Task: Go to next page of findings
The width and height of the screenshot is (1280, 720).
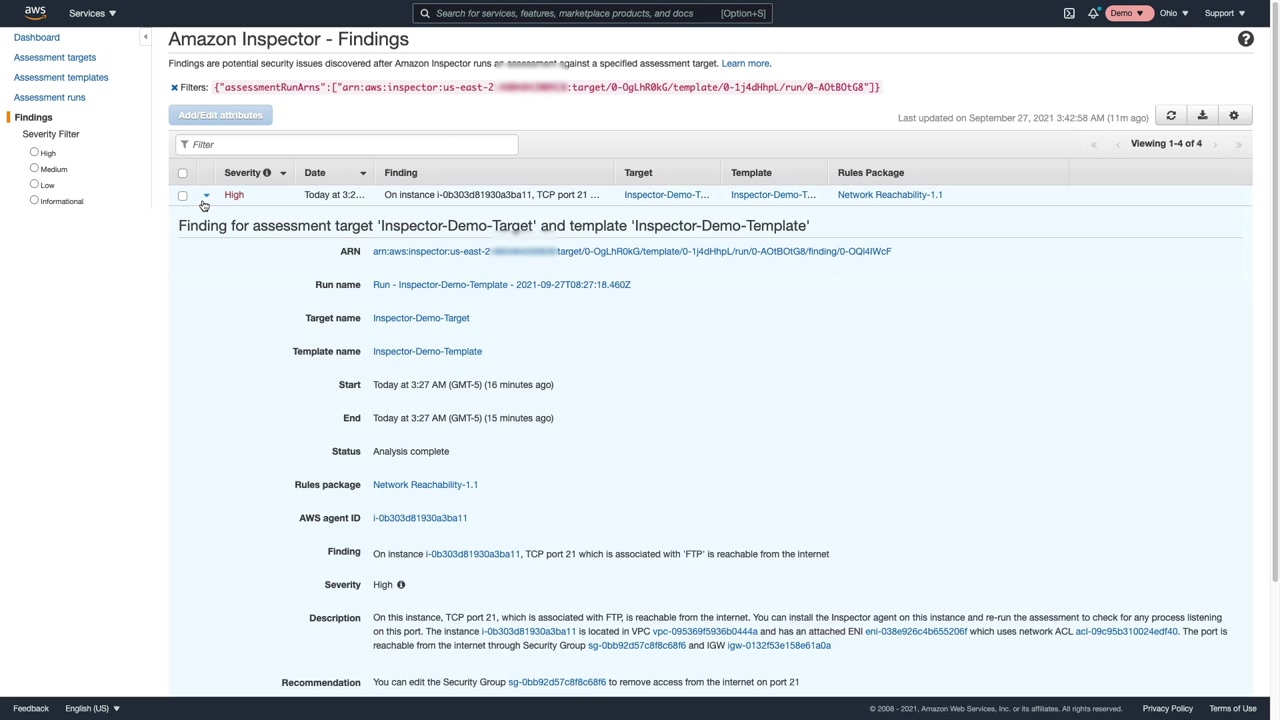Action: coord(1215,144)
